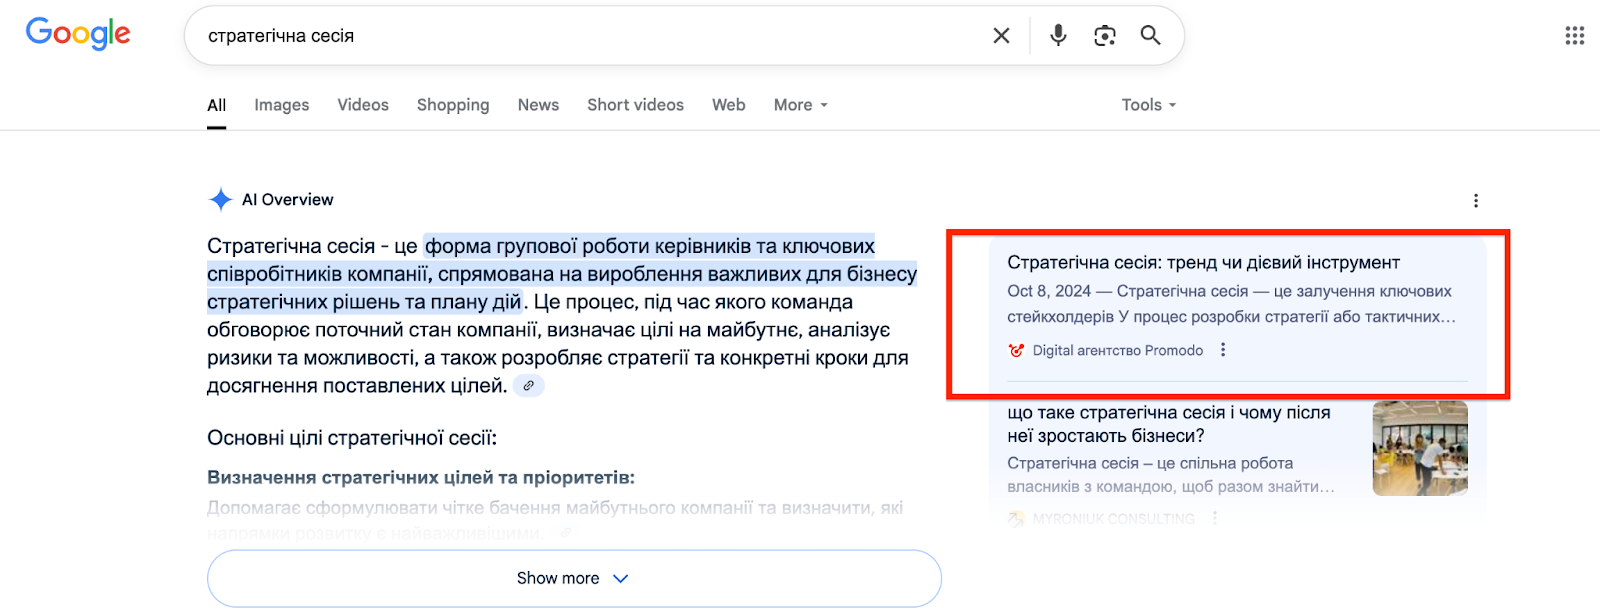Open що таке стратегічна сесія article link
Image resolution: width=1600 pixels, height=610 pixels.
tap(1169, 424)
